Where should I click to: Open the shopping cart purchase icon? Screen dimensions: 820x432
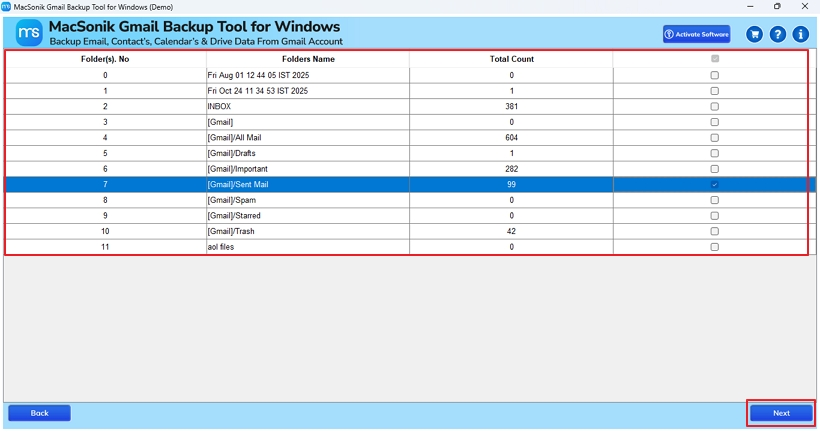tap(754, 35)
